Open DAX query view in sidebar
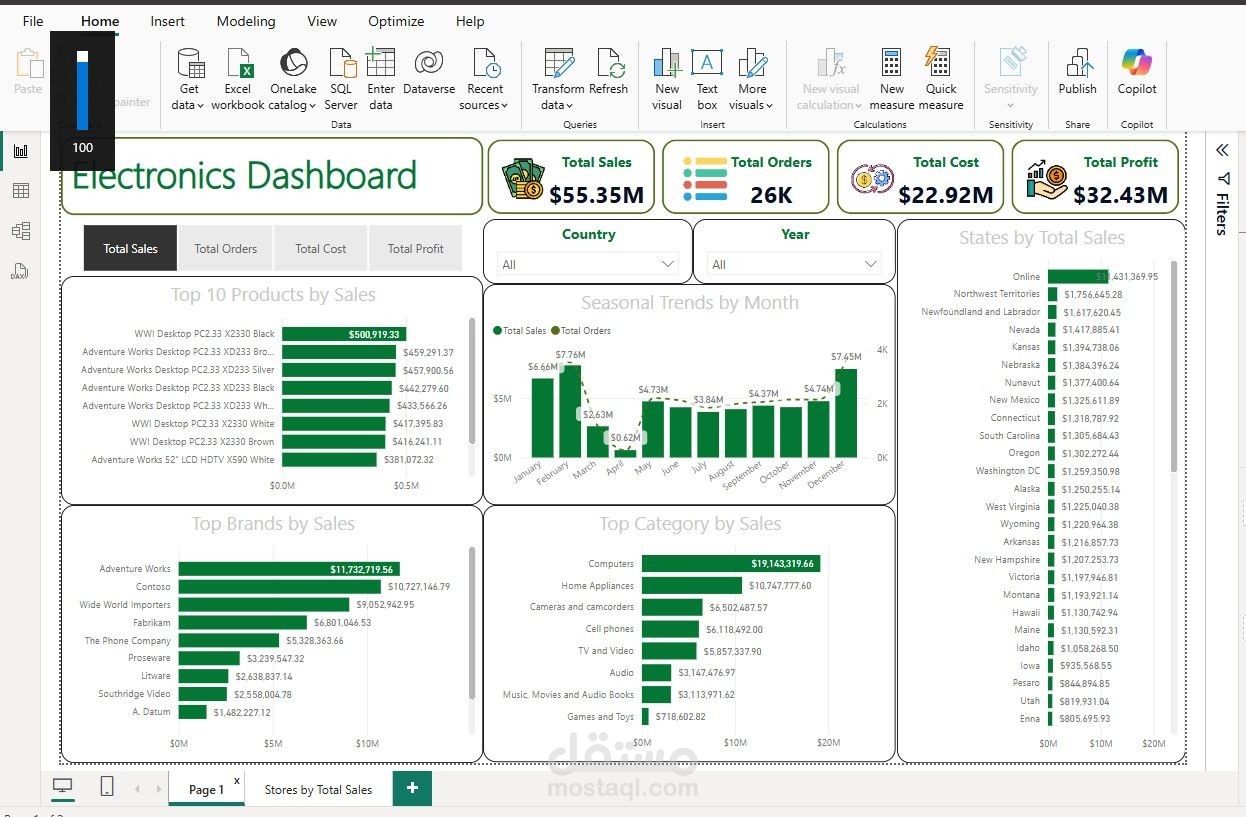The width and height of the screenshot is (1246, 817). point(21,271)
